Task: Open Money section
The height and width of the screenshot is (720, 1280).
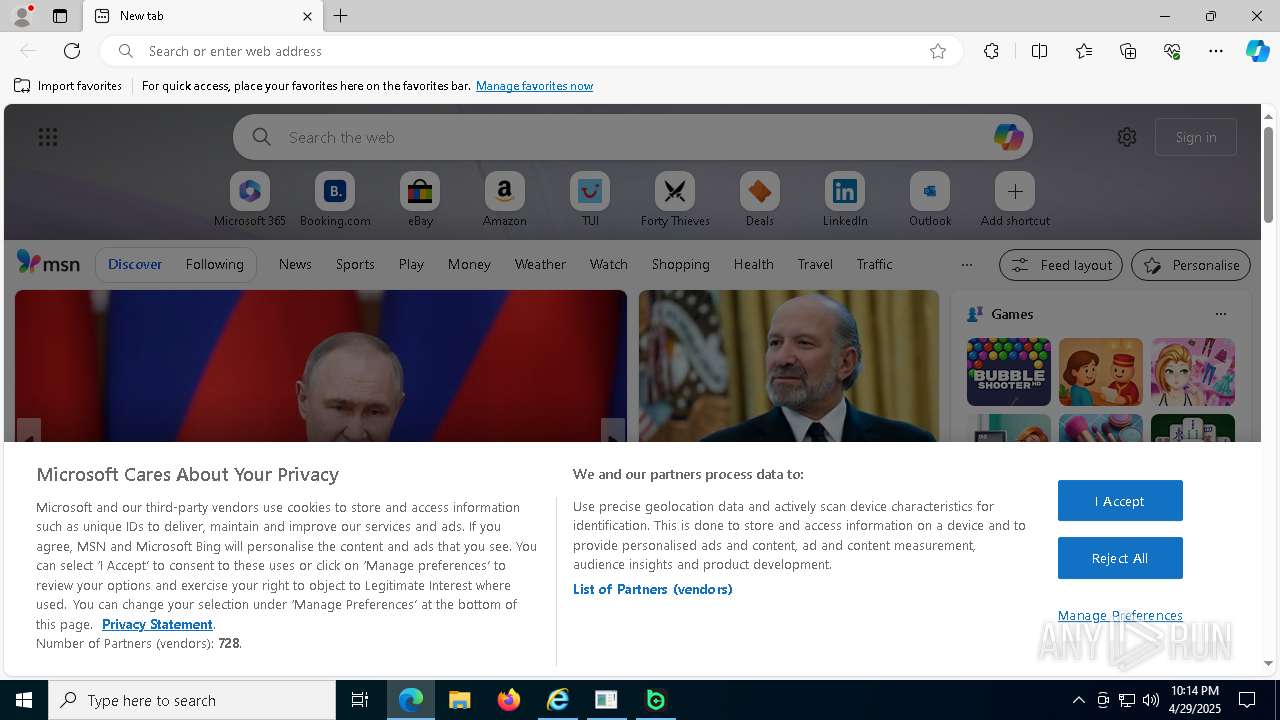Action: tap(469, 264)
